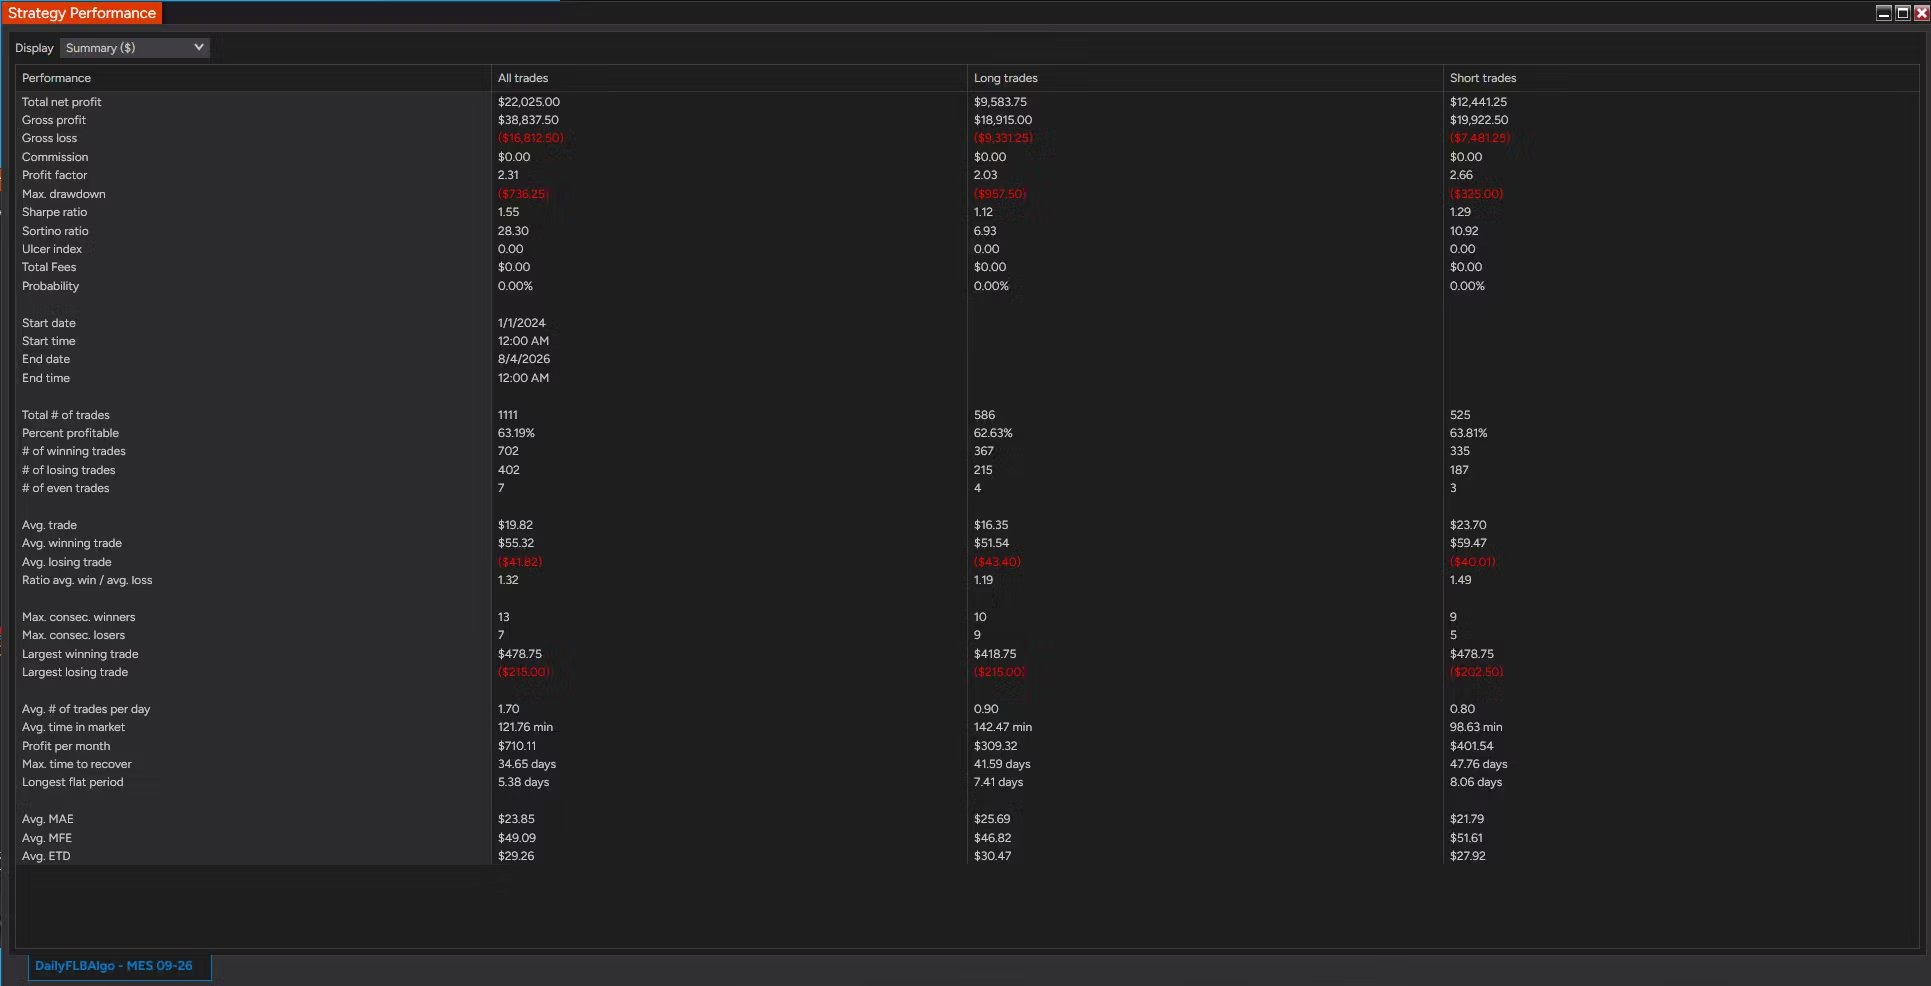The height and width of the screenshot is (986, 1931).
Task: Click the 121.76 min time in market value
Action: [525, 727]
